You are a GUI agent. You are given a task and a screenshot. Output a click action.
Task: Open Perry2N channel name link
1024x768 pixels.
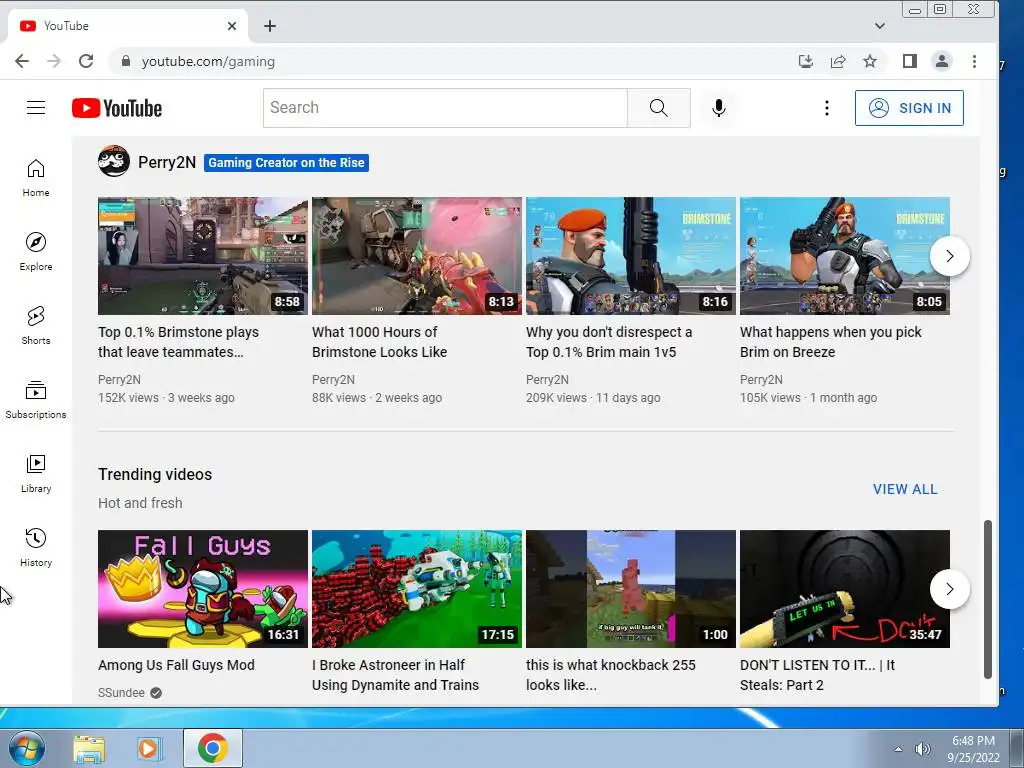(167, 163)
